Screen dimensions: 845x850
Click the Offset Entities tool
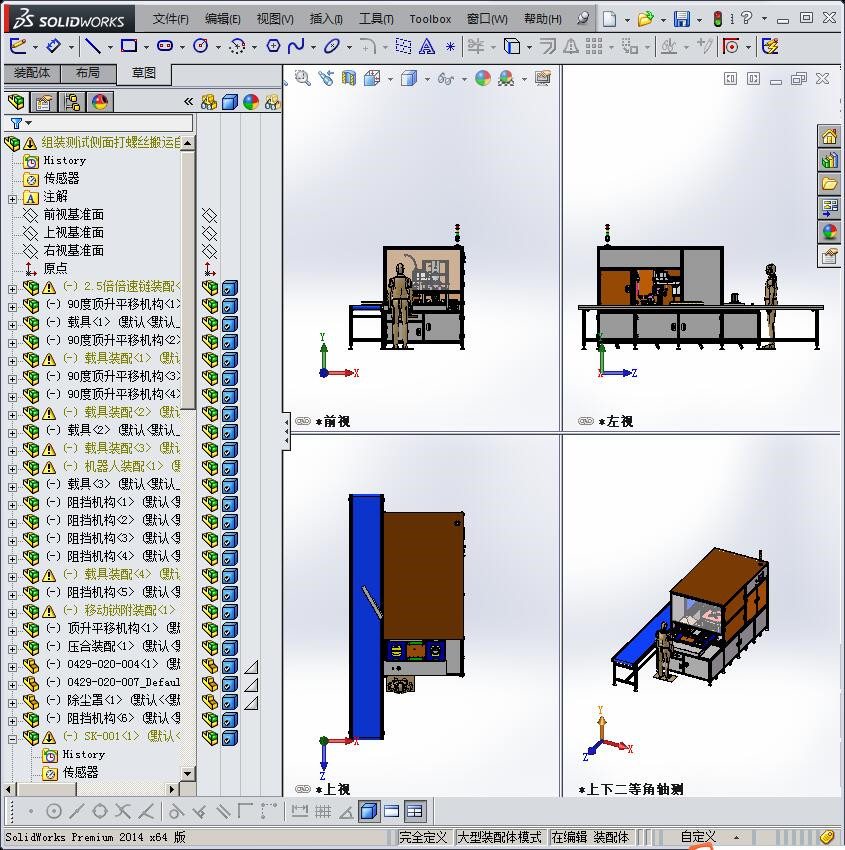point(548,46)
